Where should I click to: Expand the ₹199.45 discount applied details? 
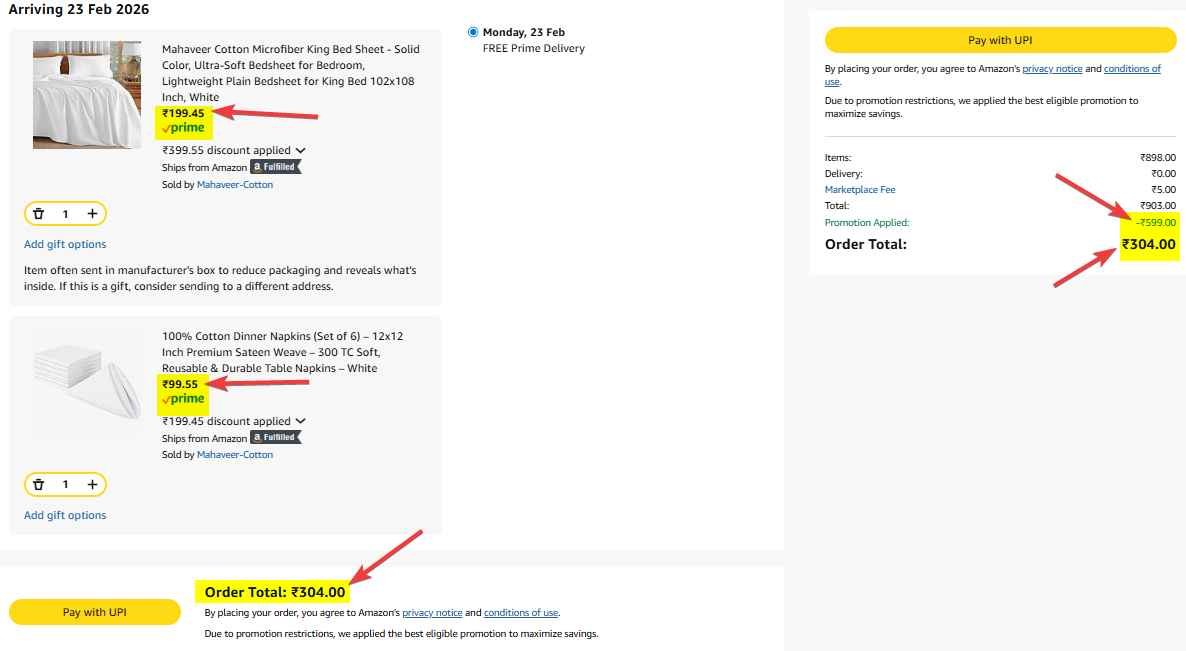click(301, 422)
